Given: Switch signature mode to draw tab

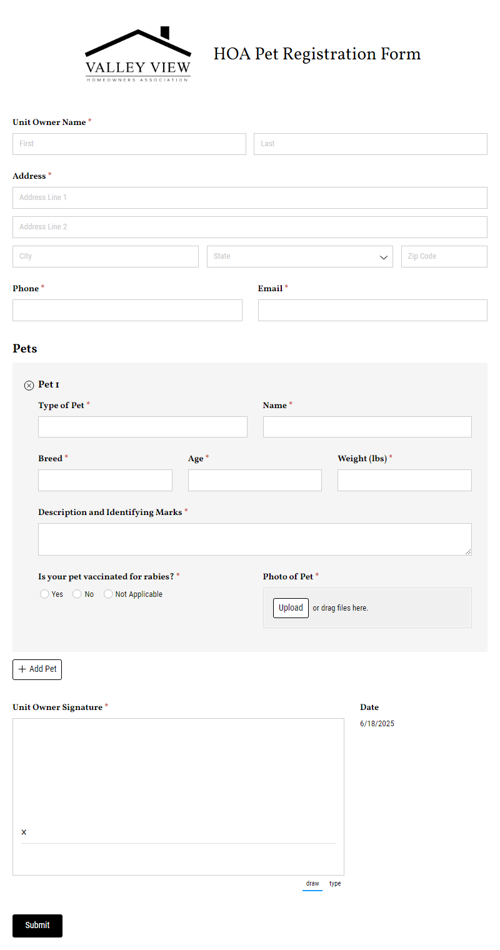Looking at the screenshot, I should pos(312,883).
